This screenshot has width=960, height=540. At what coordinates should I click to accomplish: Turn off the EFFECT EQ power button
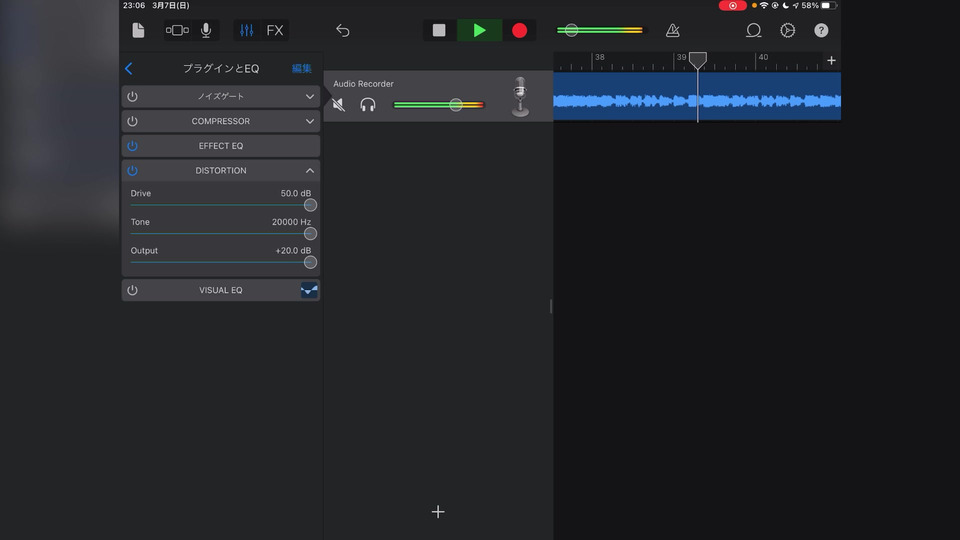132,146
